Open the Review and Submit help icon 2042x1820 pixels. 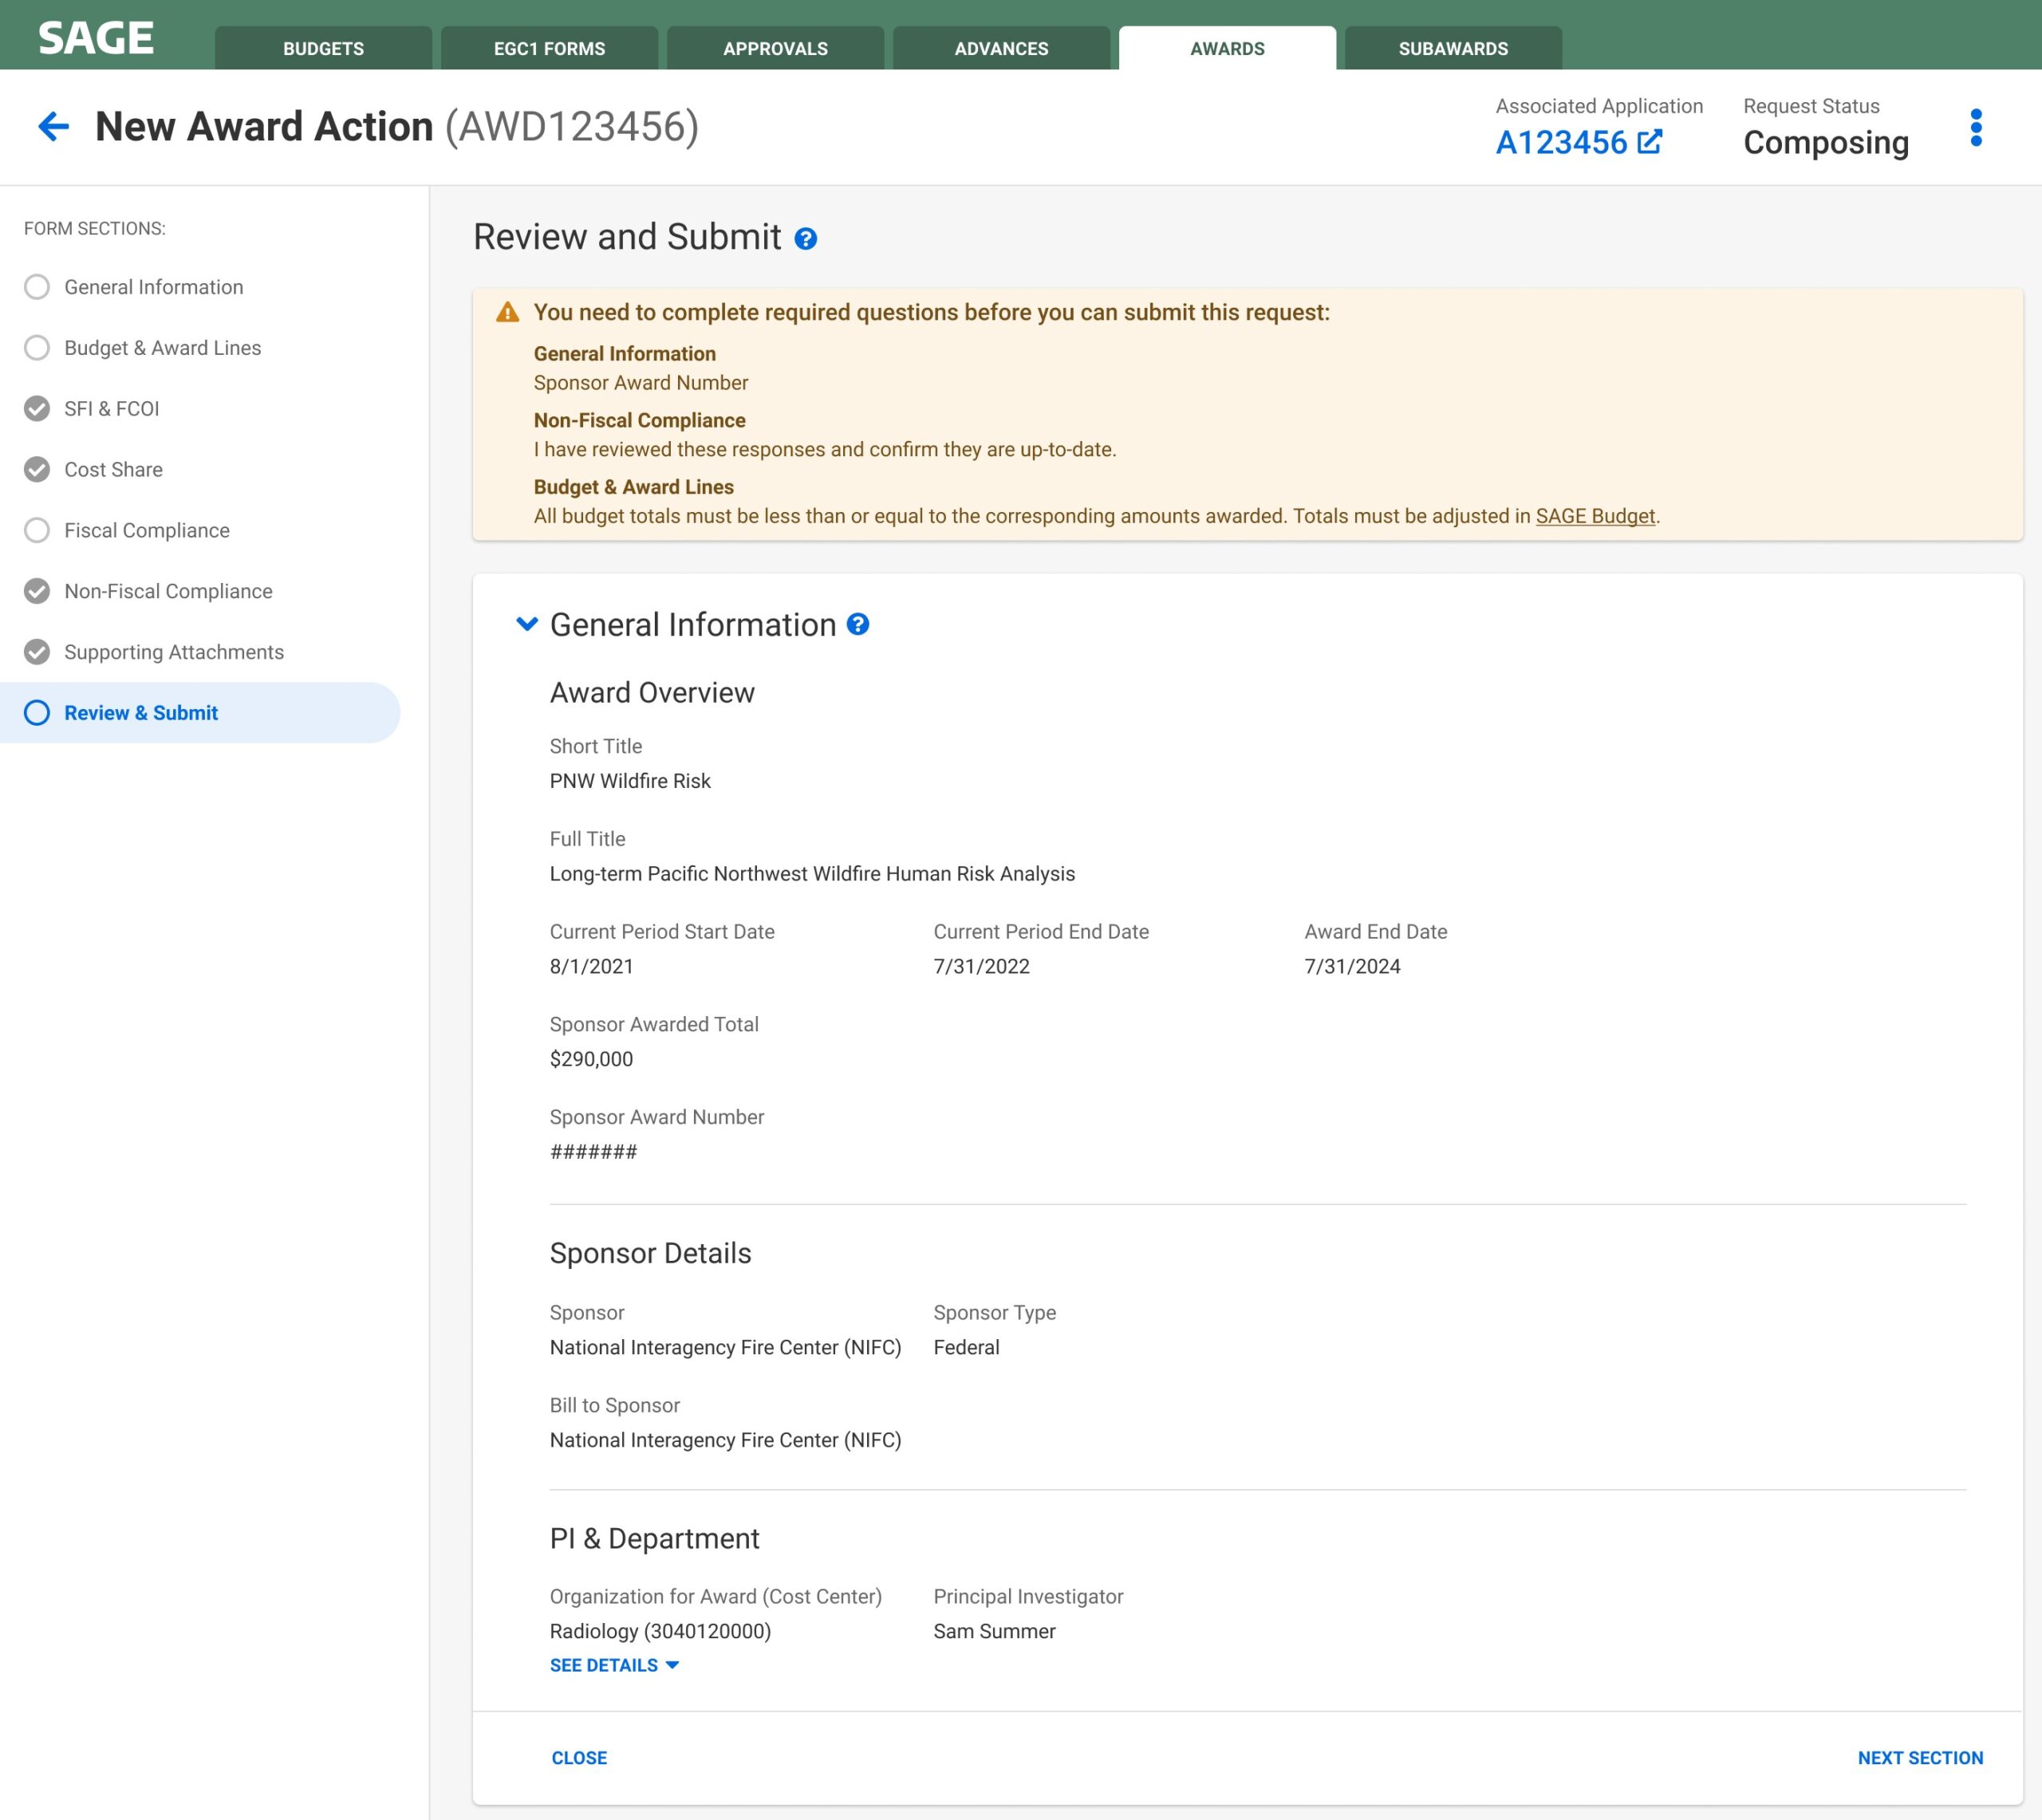pyautogui.click(x=806, y=238)
